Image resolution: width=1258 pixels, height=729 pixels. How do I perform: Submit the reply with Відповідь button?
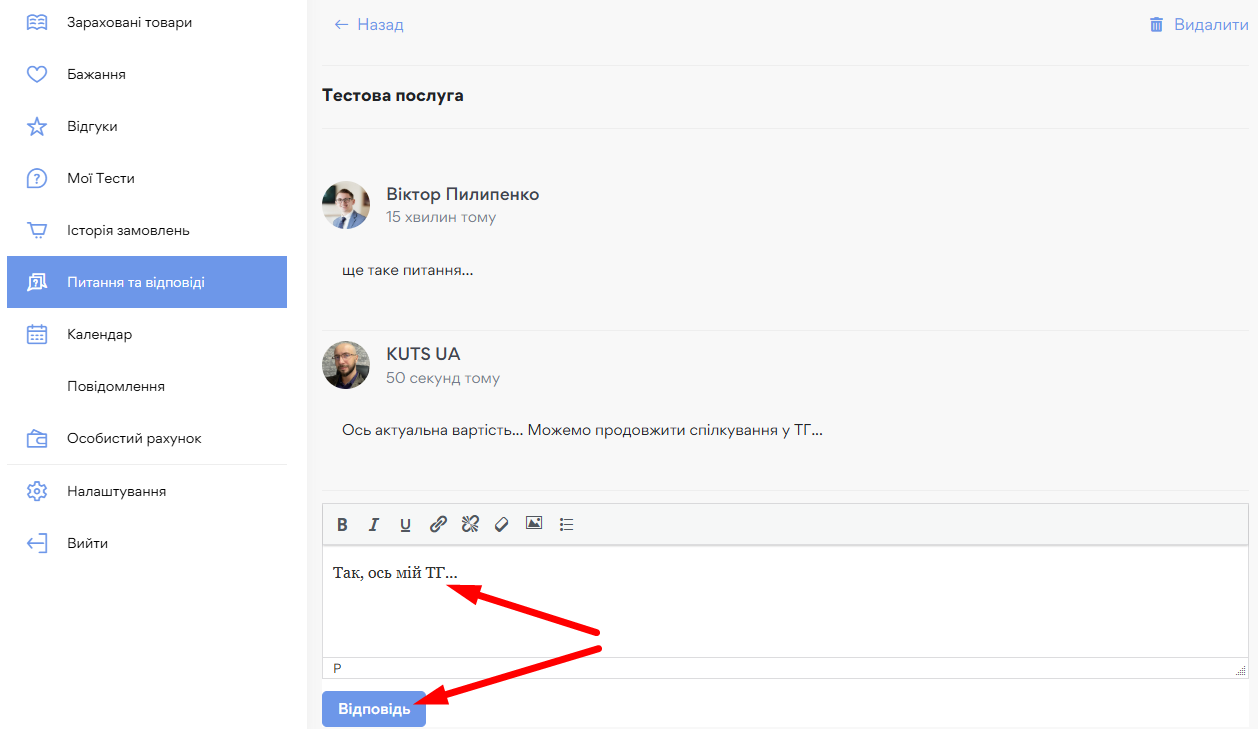click(x=374, y=709)
